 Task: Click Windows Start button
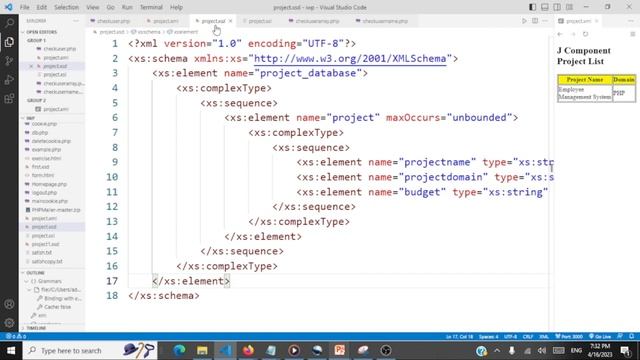coord(11,351)
